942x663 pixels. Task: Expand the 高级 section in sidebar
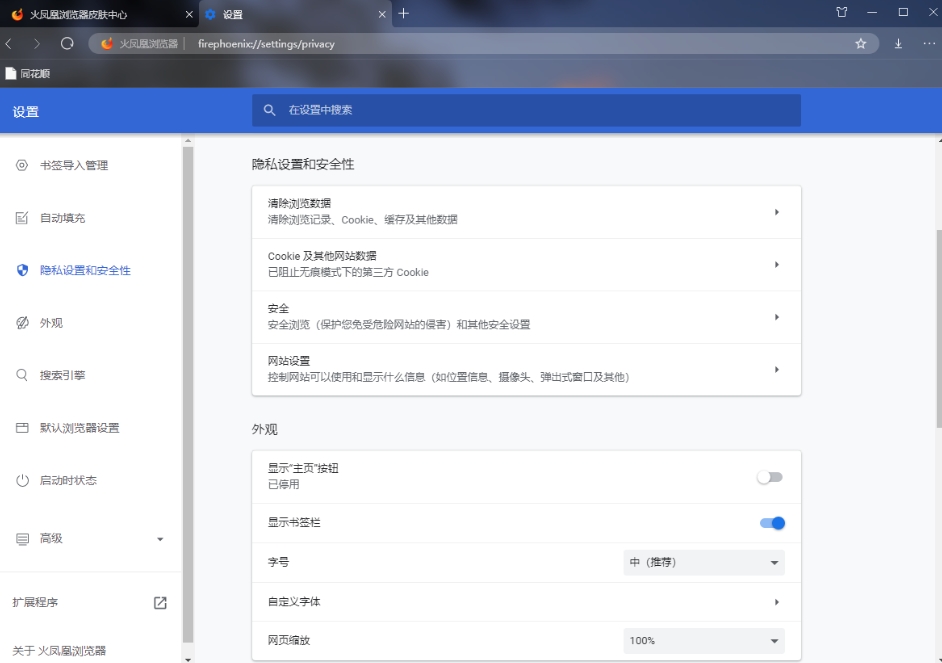(x=90, y=539)
